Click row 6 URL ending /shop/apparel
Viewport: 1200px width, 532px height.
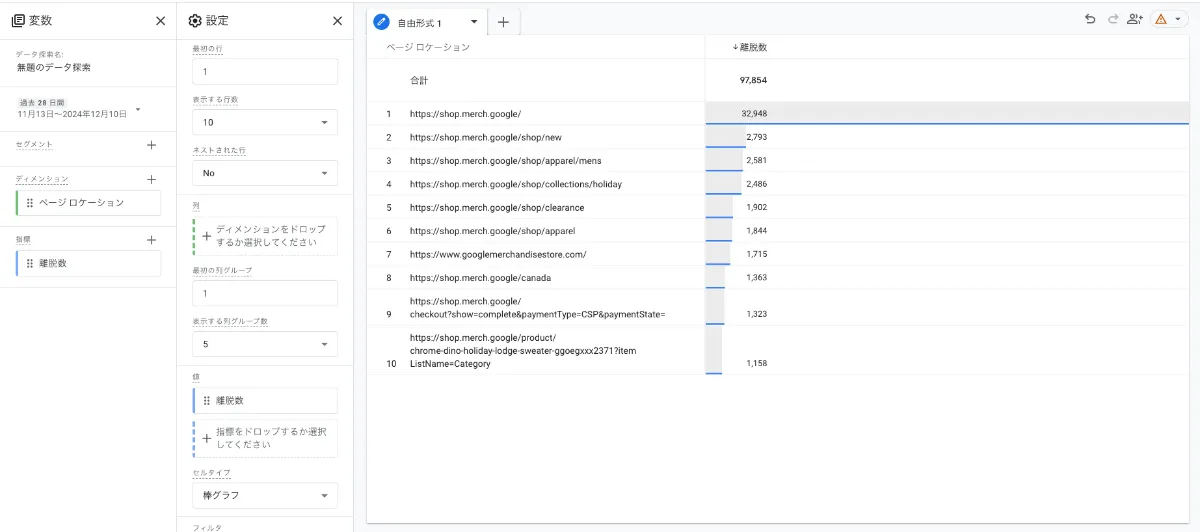492,231
